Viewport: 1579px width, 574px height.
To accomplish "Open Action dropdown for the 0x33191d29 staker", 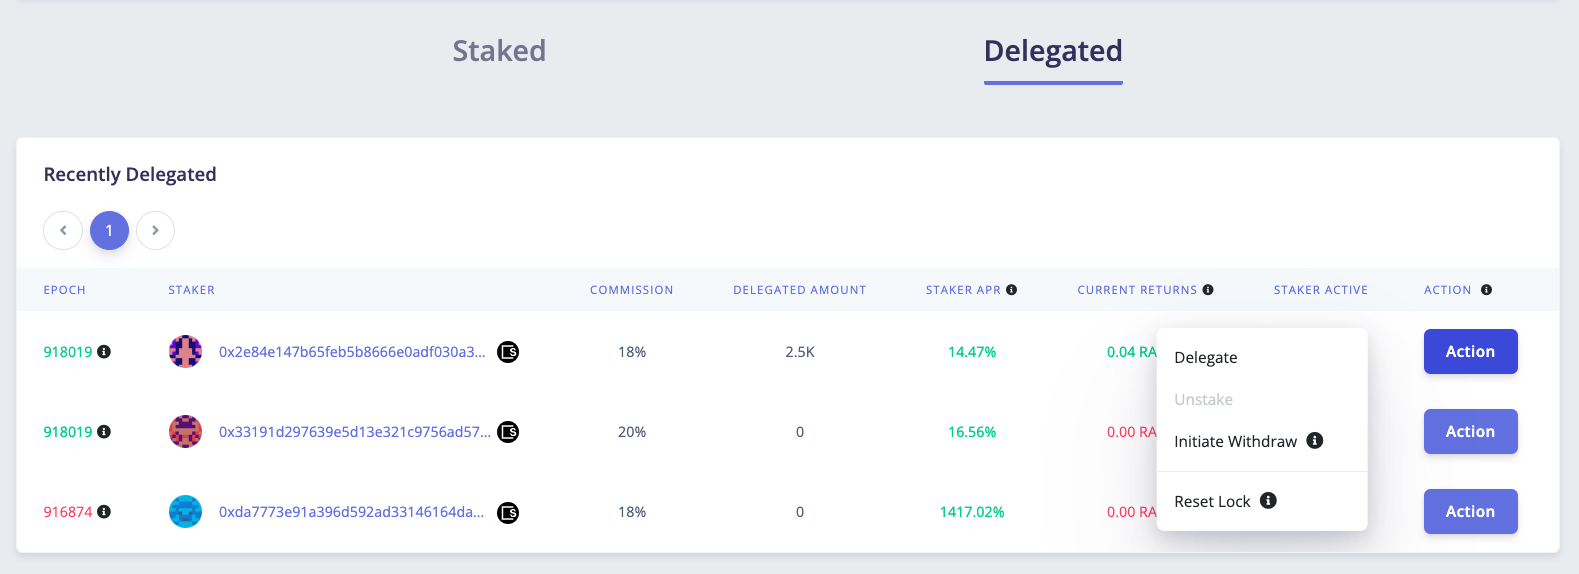I will pyautogui.click(x=1470, y=432).
